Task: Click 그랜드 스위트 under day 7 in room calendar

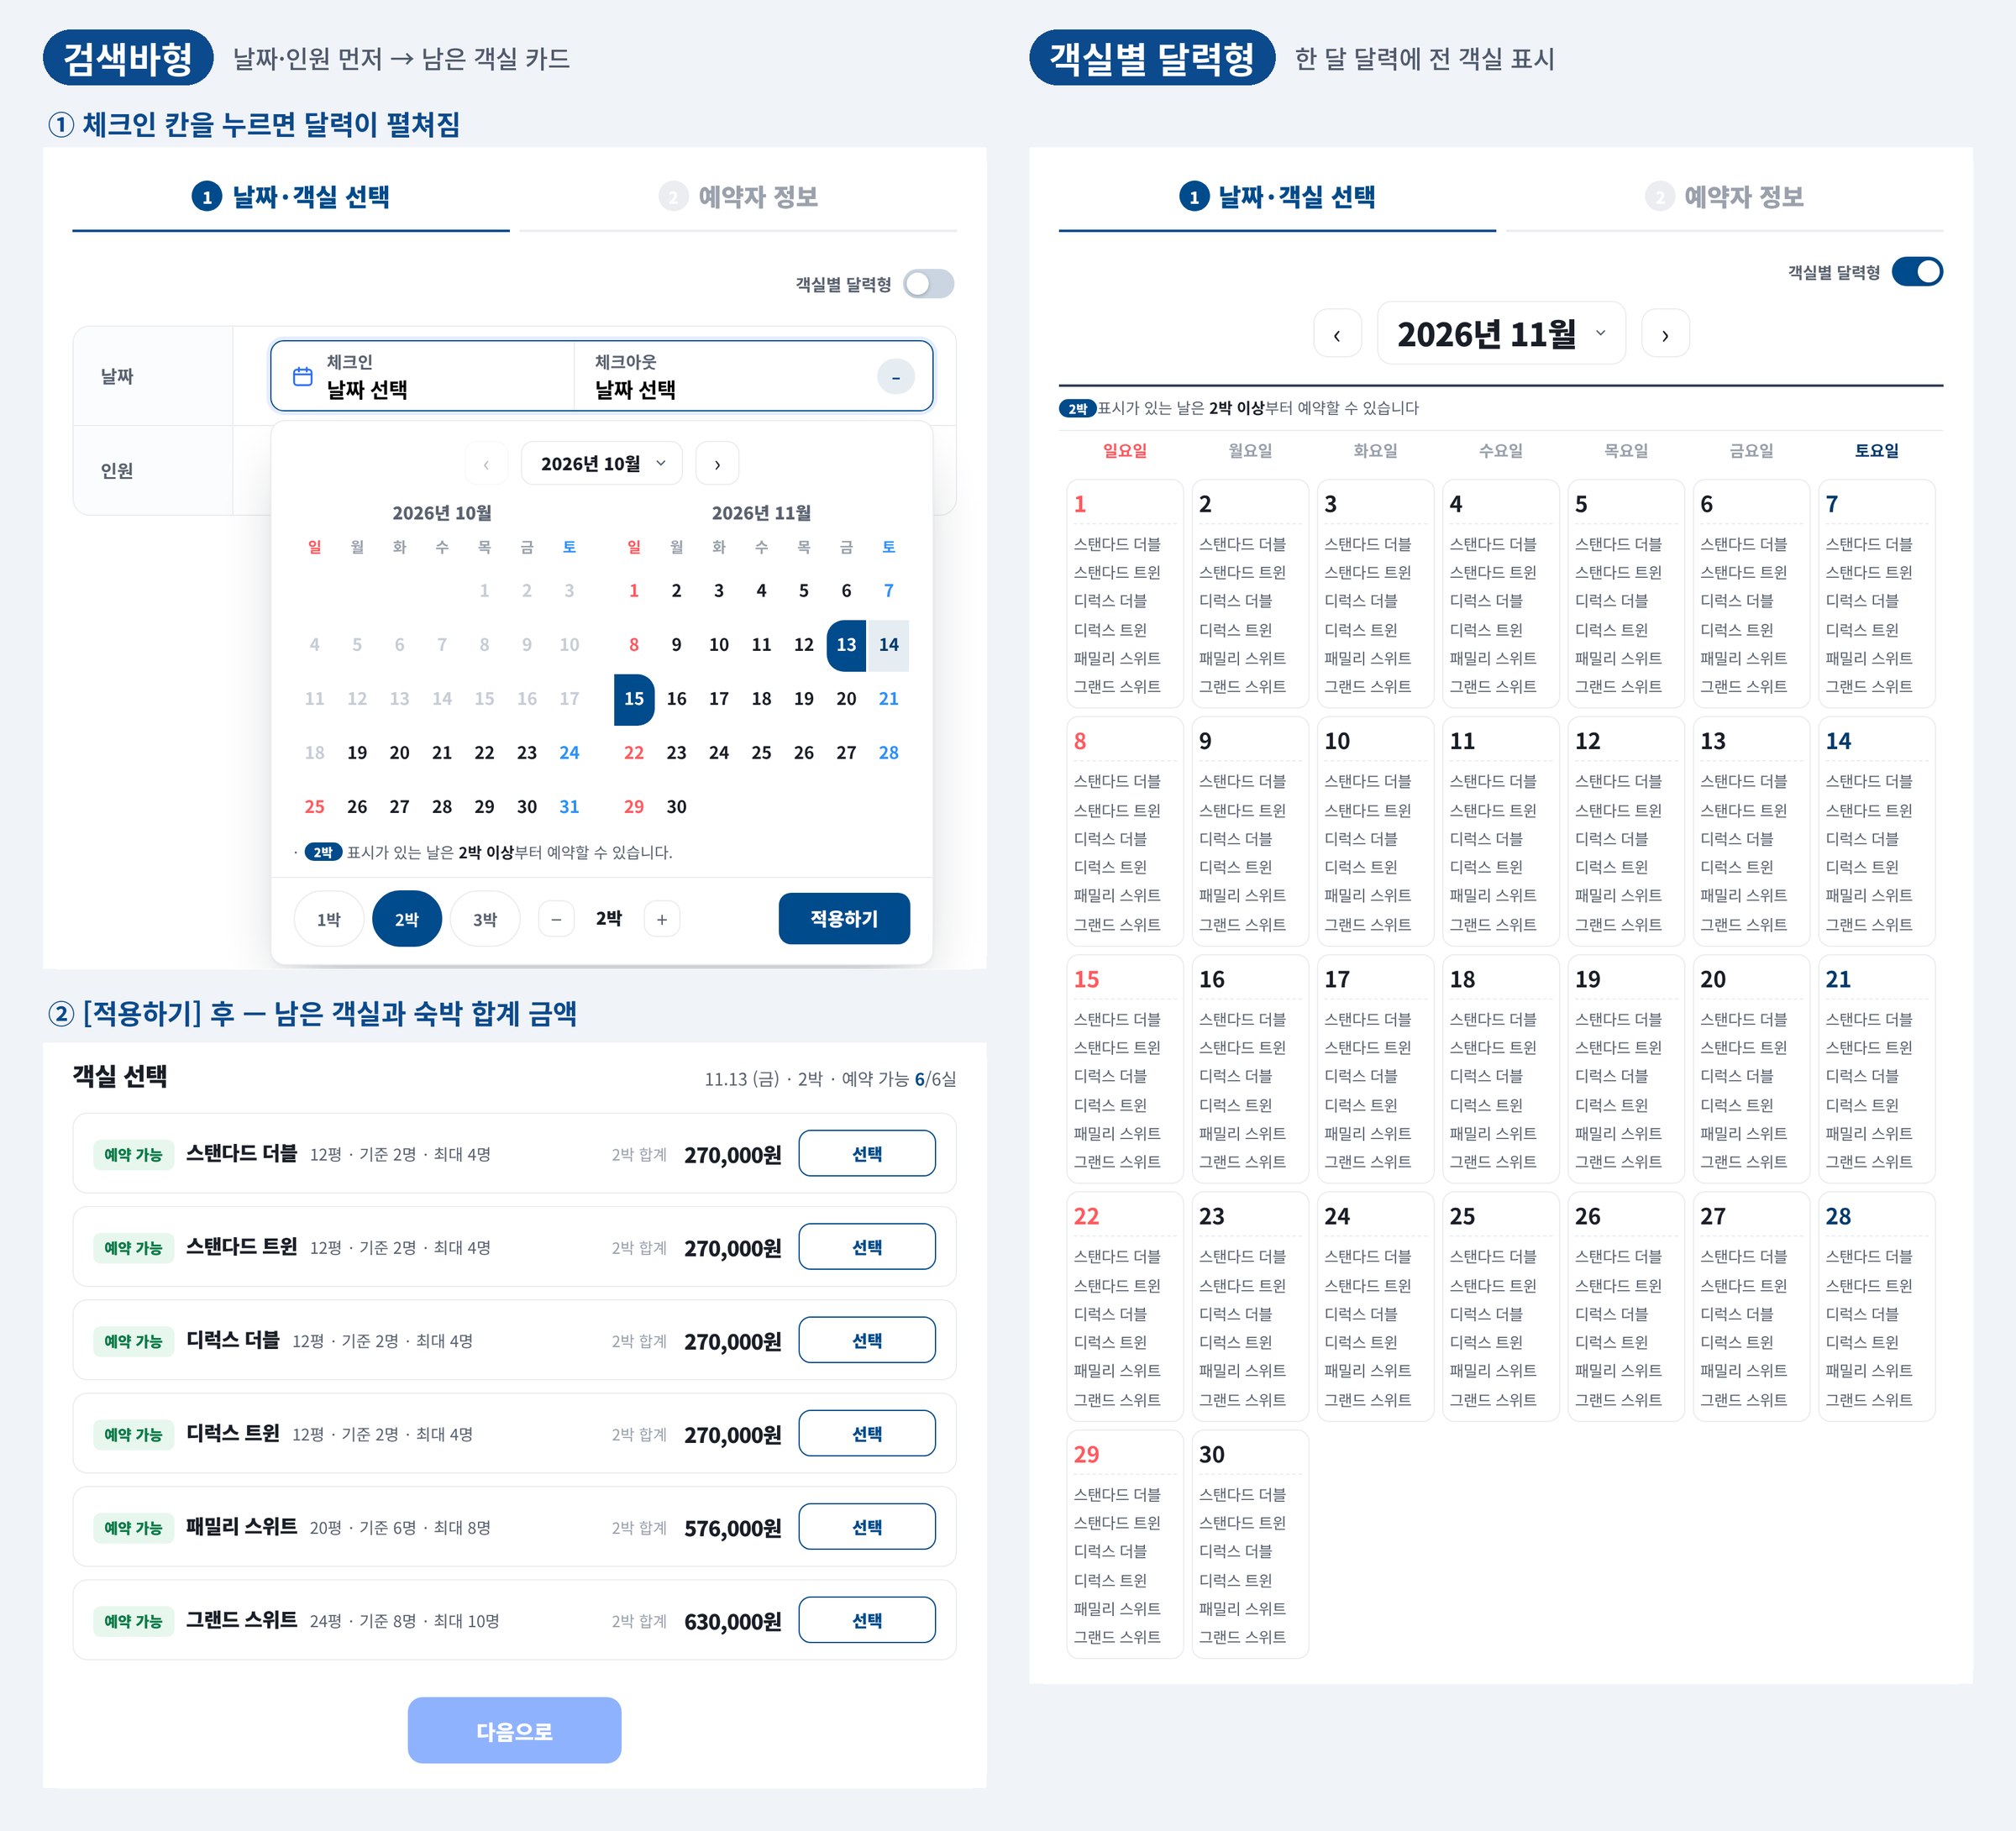Action: tap(1868, 687)
